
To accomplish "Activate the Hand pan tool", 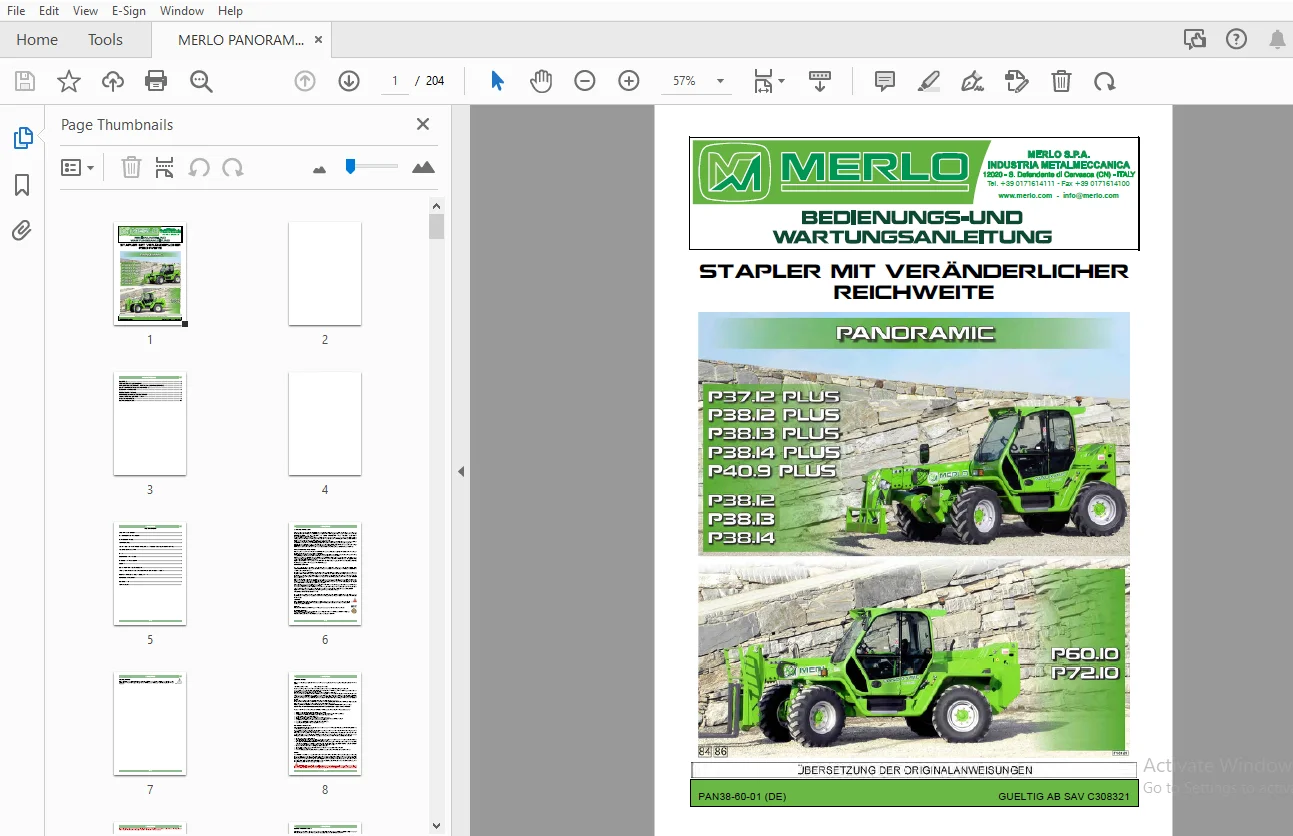I will click(x=541, y=81).
